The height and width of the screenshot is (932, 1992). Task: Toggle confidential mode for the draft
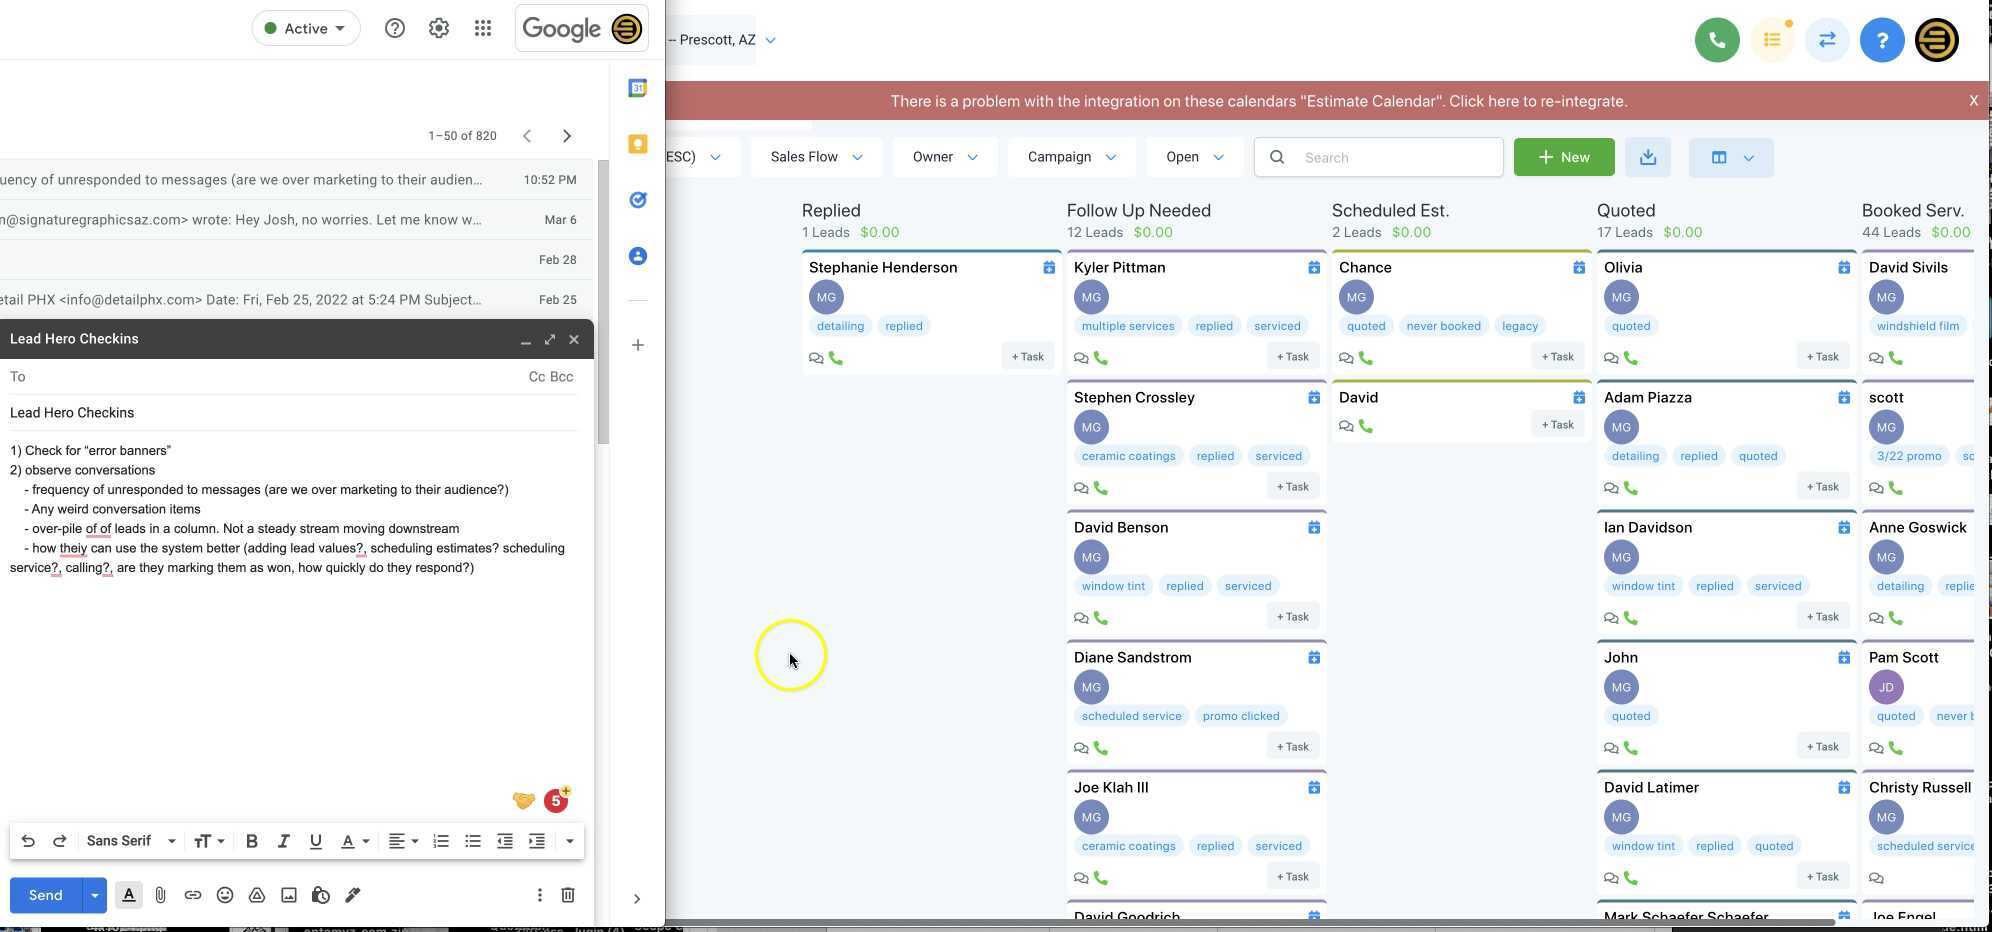tap(321, 895)
